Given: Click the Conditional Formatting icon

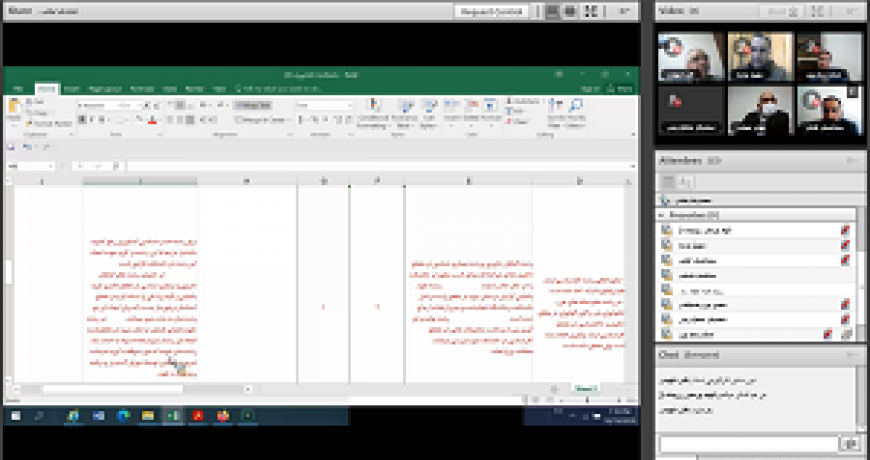Looking at the screenshot, I should tap(373, 107).
